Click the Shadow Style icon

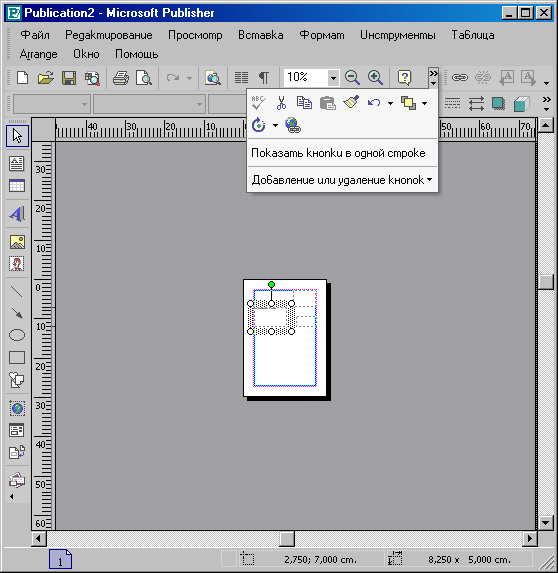498,103
